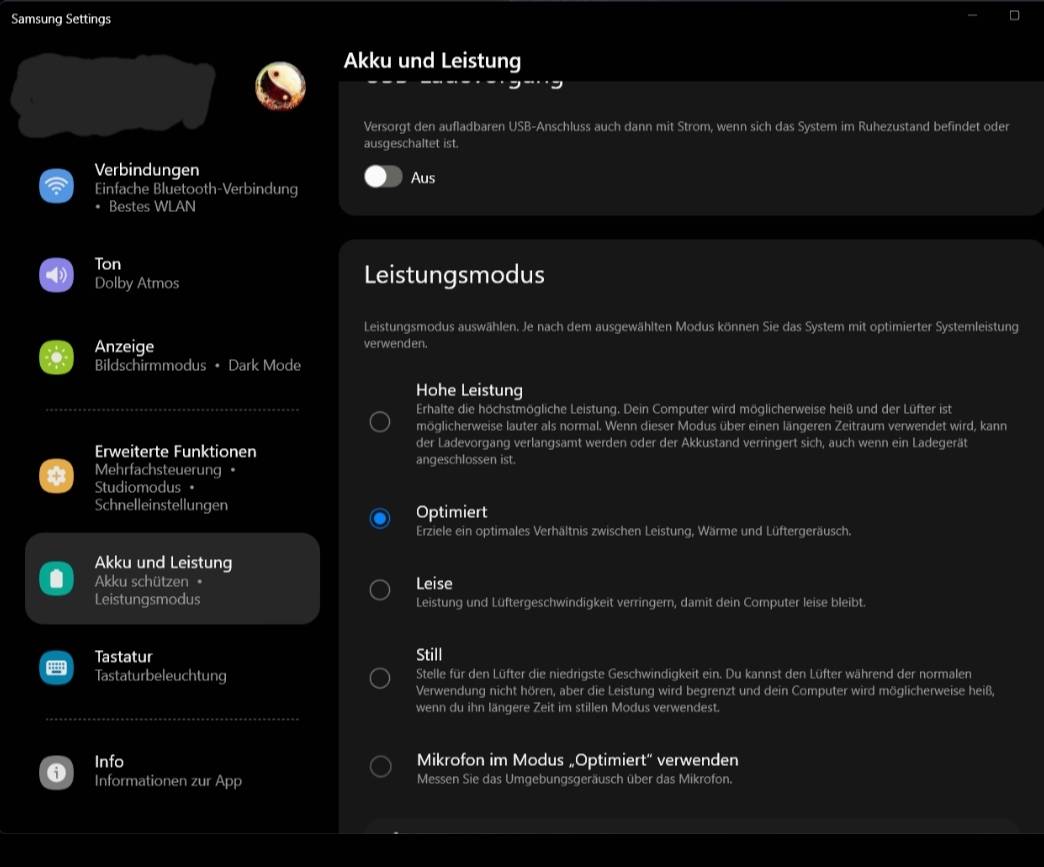This screenshot has width=1044, height=867.
Task: Click the Akku und Leistung battery icon
Action: click(x=56, y=579)
